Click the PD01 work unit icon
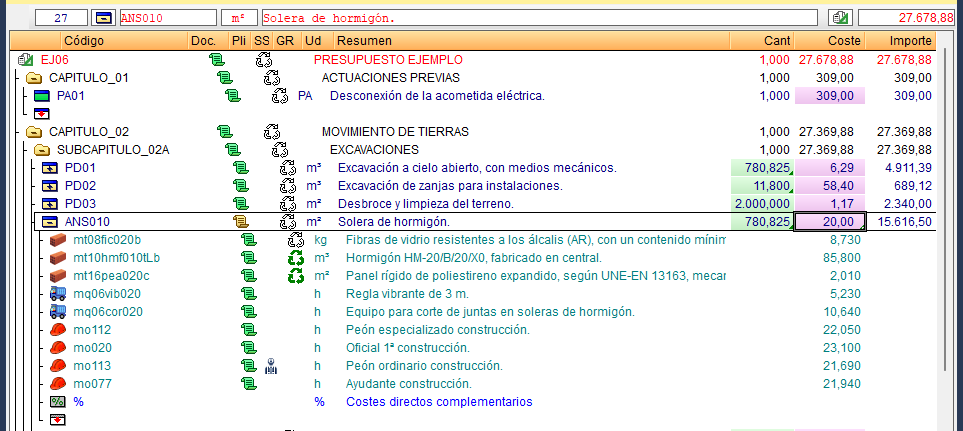Image resolution: width=963 pixels, height=431 pixels. (x=49, y=168)
